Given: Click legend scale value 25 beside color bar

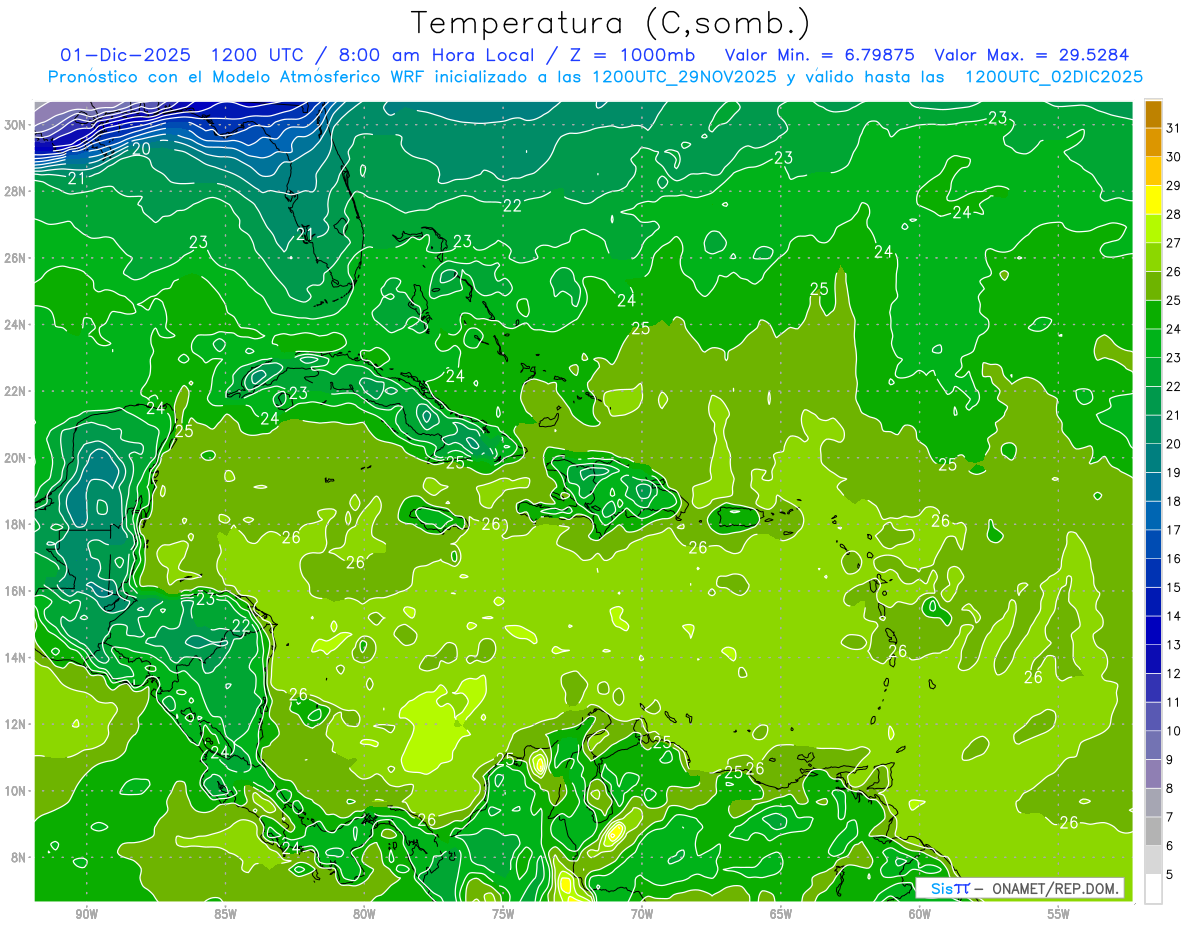Looking at the screenshot, I should (1174, 301).
